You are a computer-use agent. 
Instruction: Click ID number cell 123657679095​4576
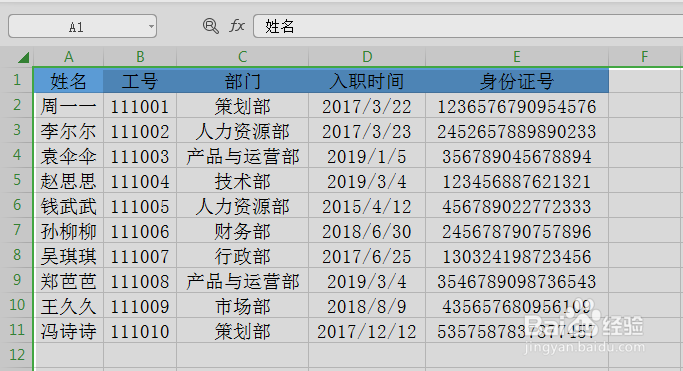coord(517,106)
